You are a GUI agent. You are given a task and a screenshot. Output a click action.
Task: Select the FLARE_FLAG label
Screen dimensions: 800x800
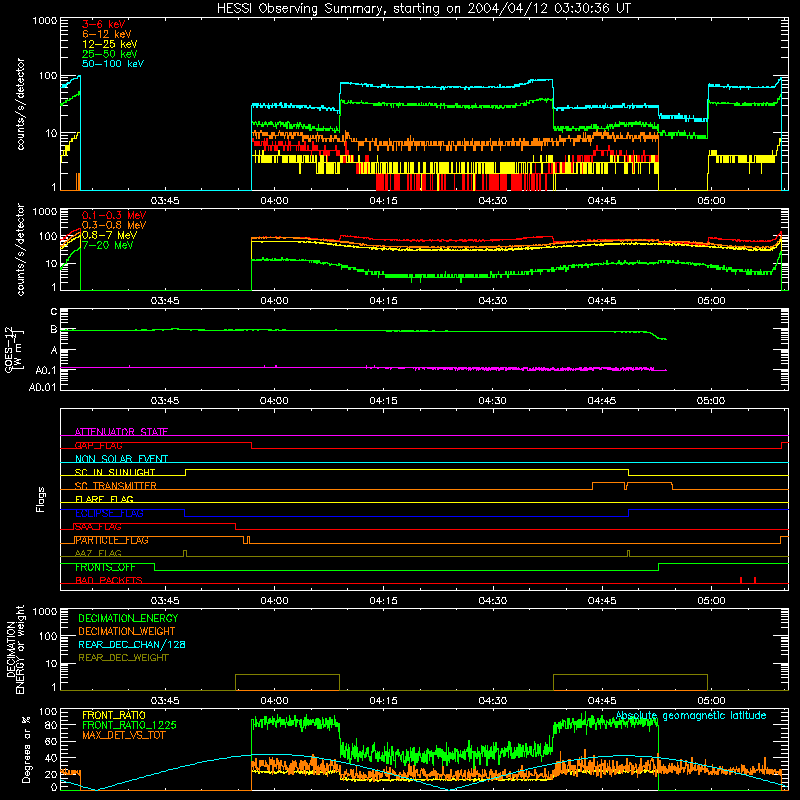(104, 499)
